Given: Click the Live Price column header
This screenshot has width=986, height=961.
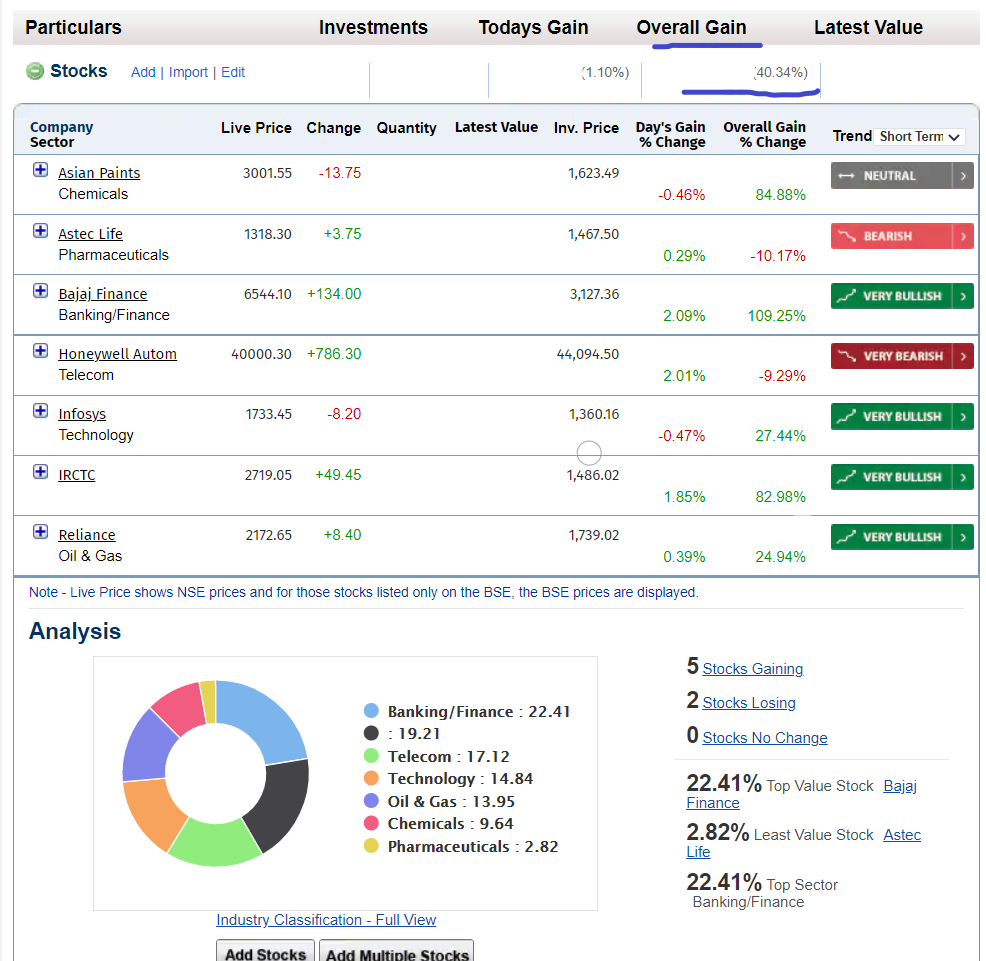Looking at the screenshot, I should pyautogui.click(x=256, y=128).
